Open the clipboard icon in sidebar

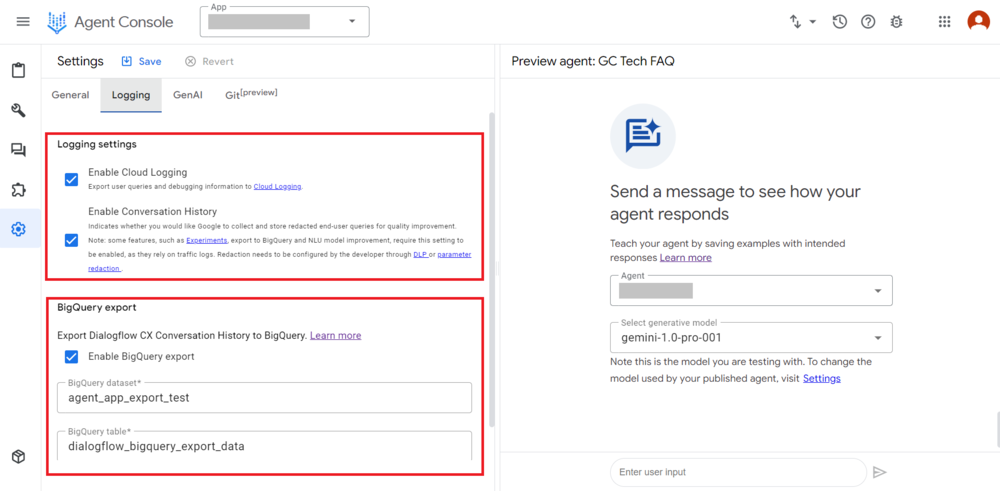click(18, 70)
